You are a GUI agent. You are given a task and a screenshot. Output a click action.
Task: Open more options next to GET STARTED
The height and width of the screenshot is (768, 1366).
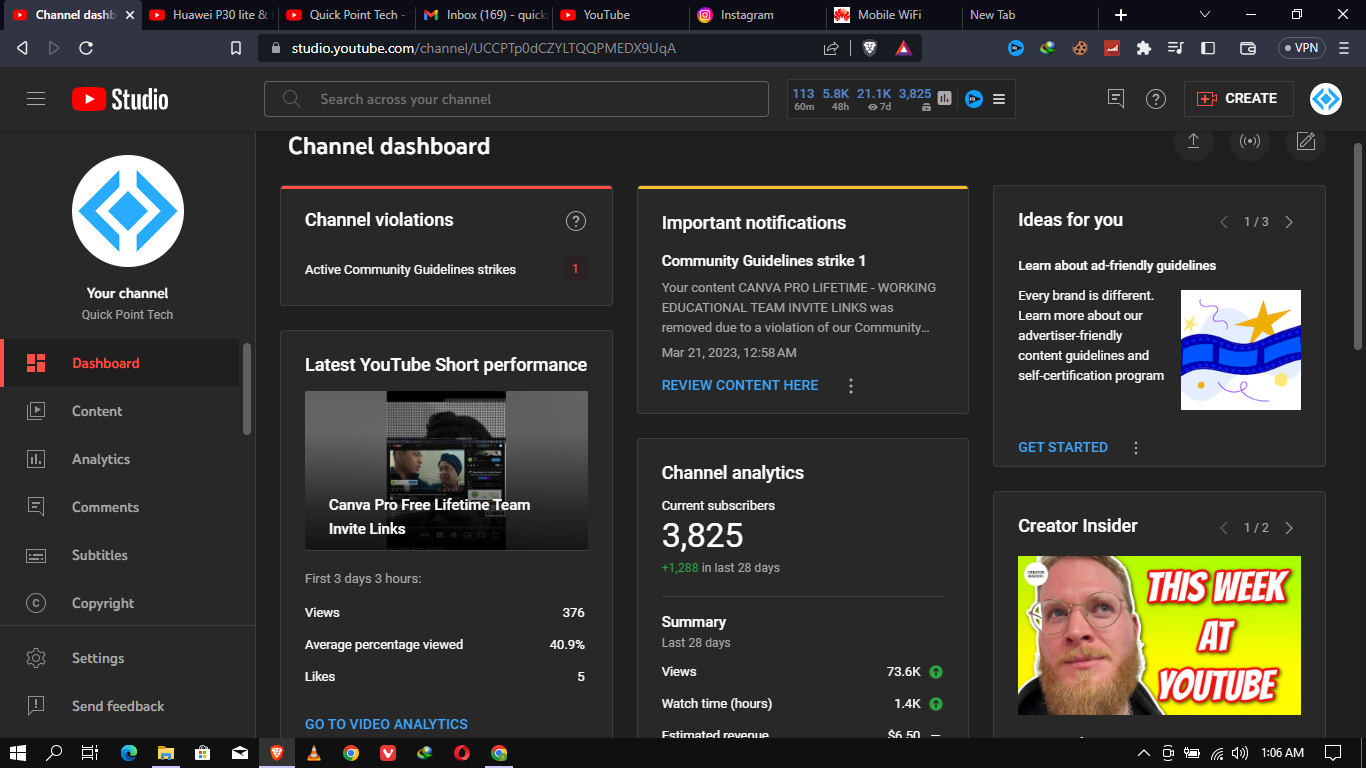(1136, 448)
